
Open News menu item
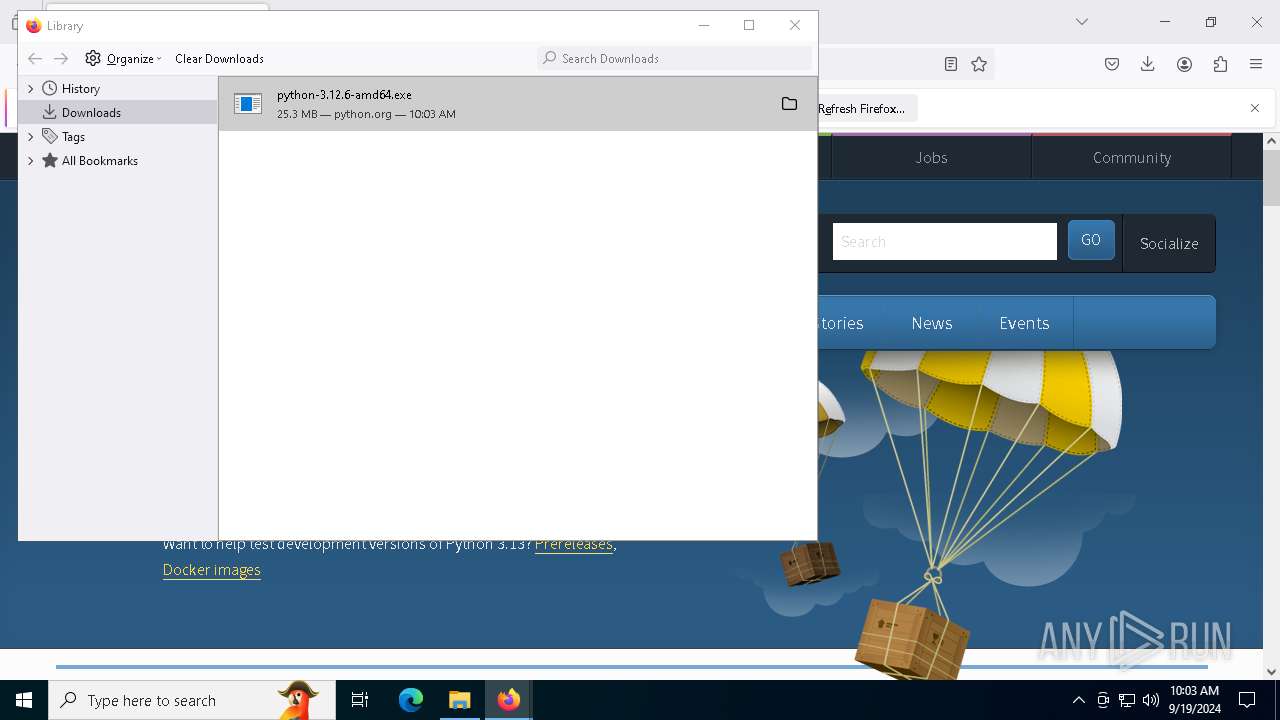coord(932,323)
